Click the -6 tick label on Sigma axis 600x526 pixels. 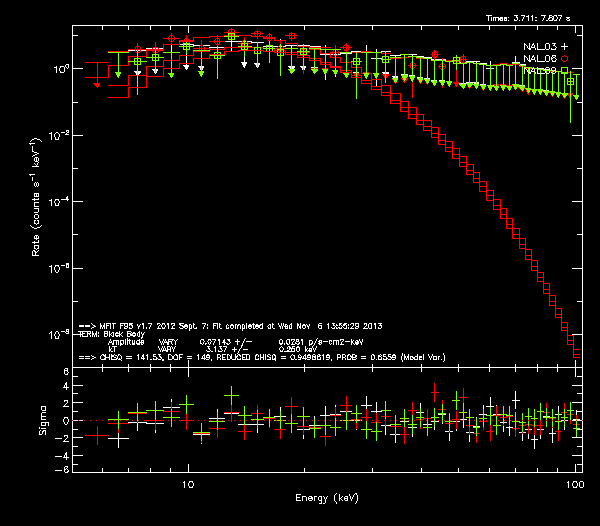pos(64,469)
